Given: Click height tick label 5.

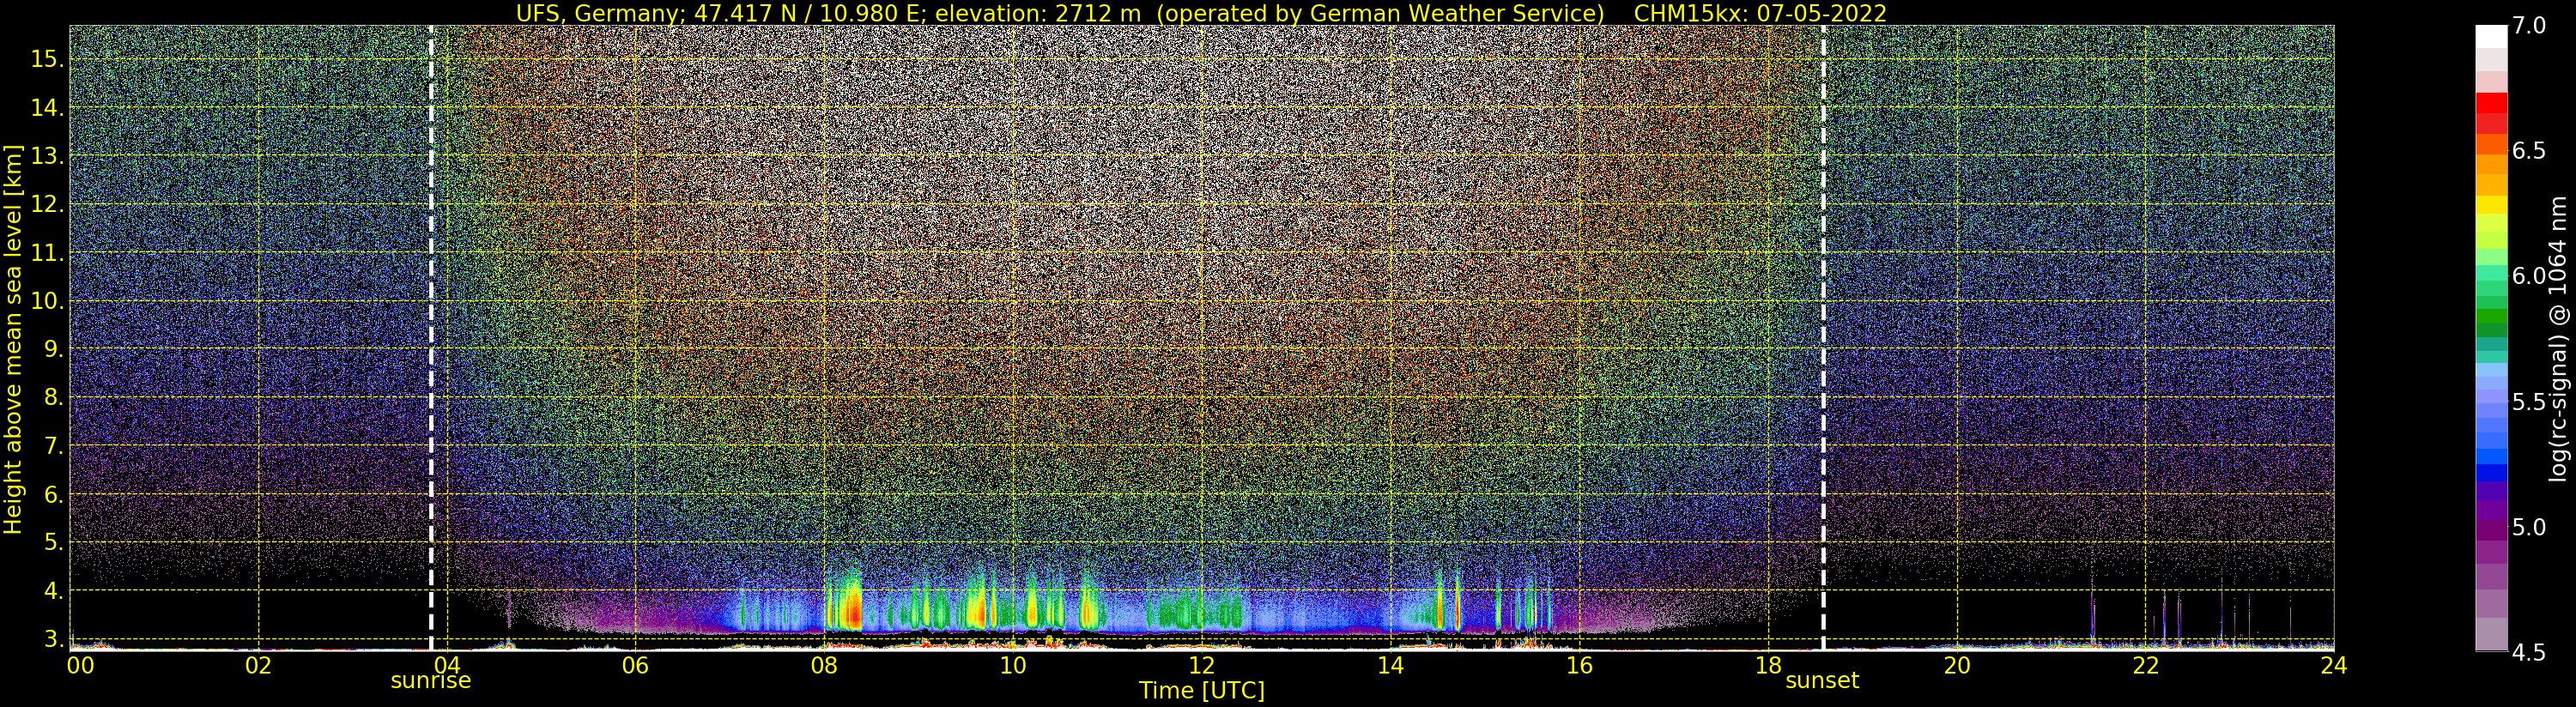Looking at the screenshot, I should click(54, 542).
